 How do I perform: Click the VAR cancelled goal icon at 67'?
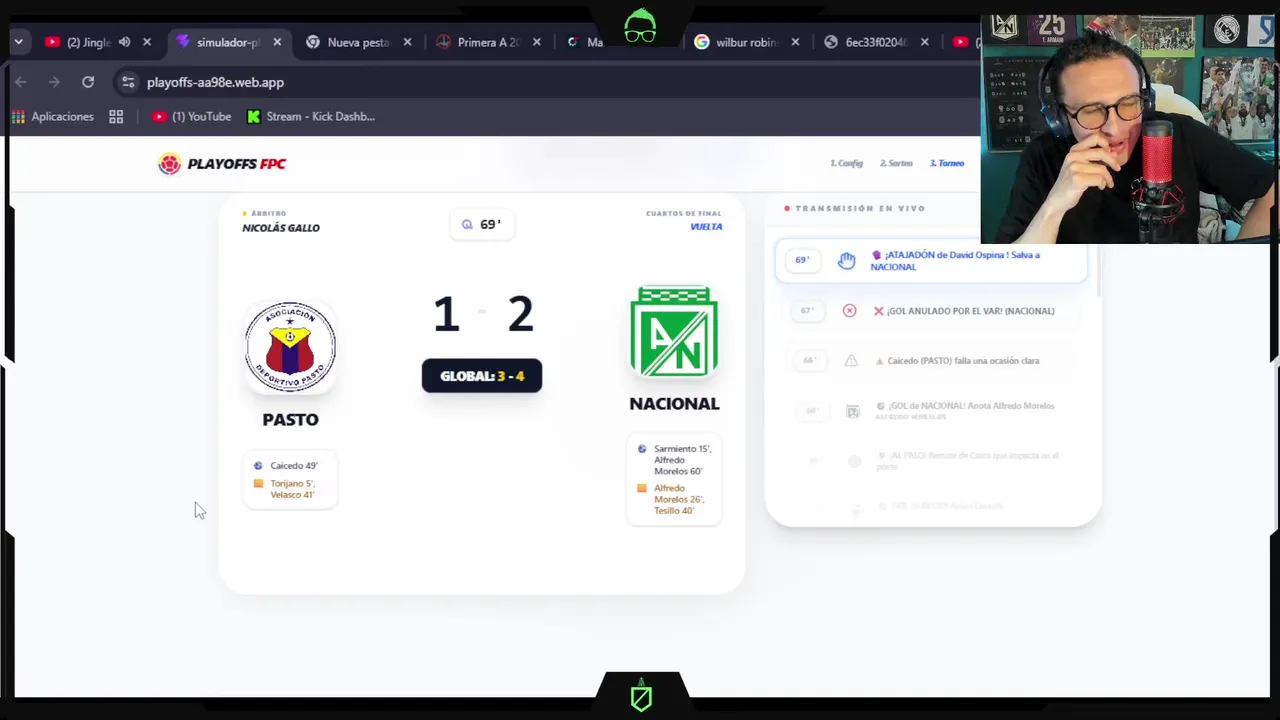tap(849, 311)
